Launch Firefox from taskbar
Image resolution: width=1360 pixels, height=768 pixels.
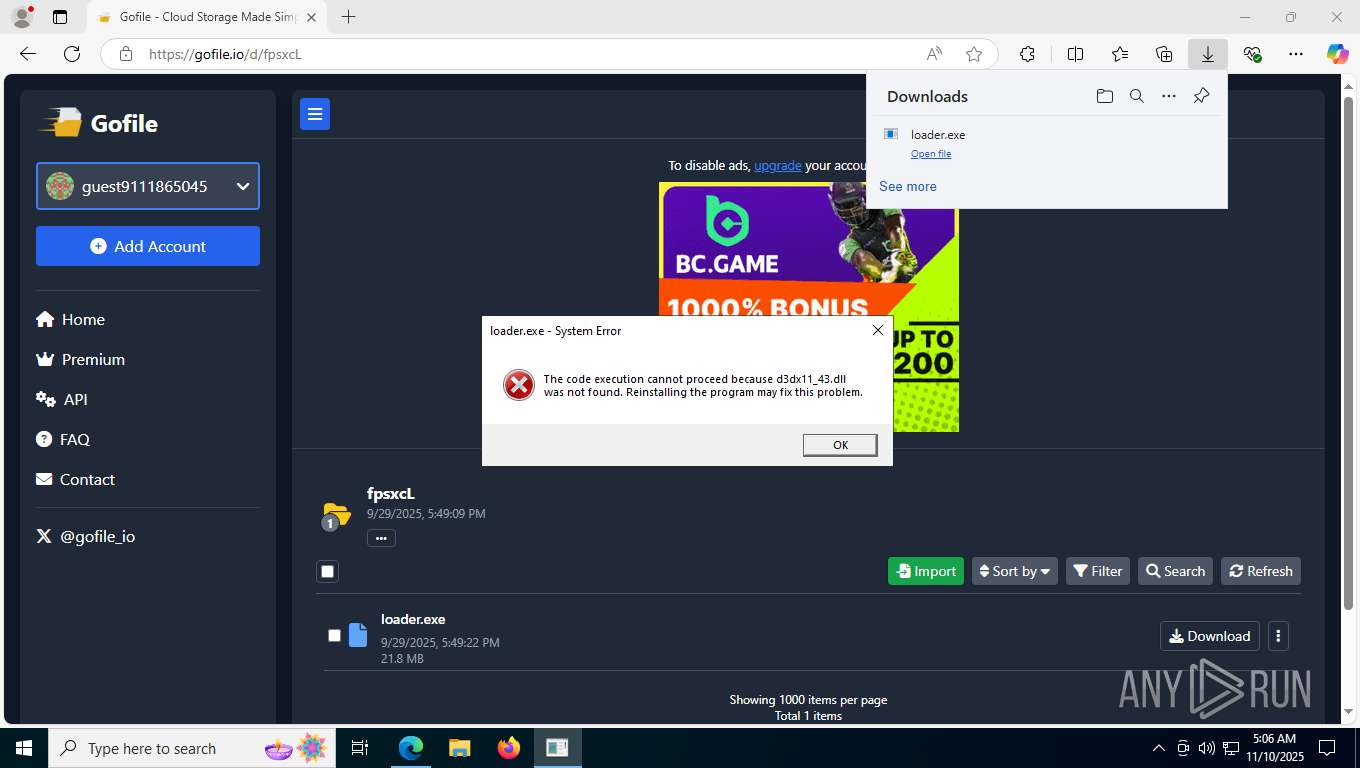point(509,748)
